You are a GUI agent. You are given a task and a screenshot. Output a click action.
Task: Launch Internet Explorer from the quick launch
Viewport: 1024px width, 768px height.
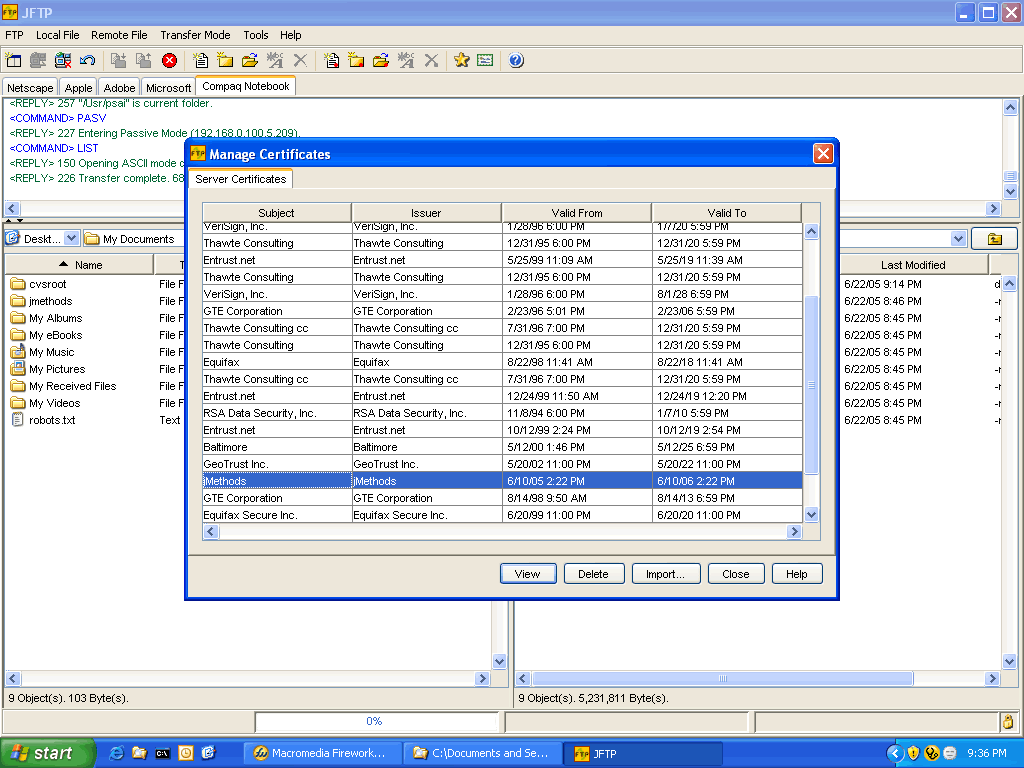tap(117, 753)
